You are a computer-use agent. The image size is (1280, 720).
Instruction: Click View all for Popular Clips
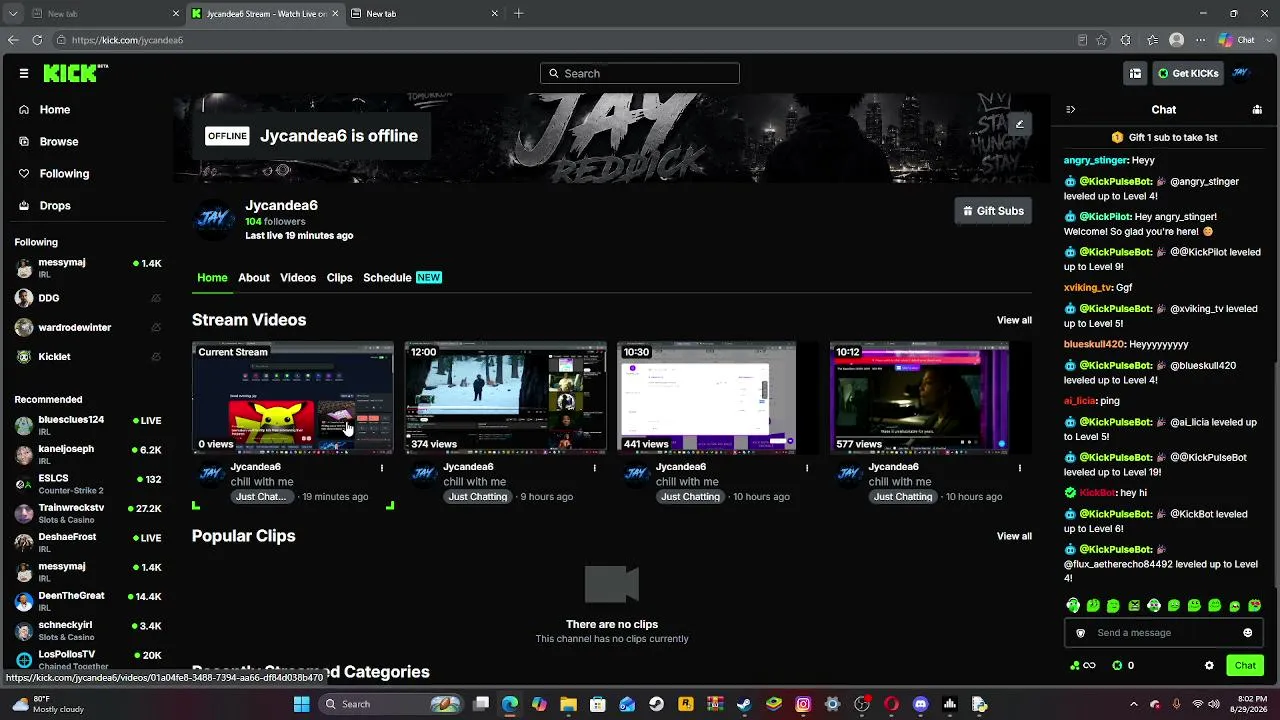[1014, 536]
